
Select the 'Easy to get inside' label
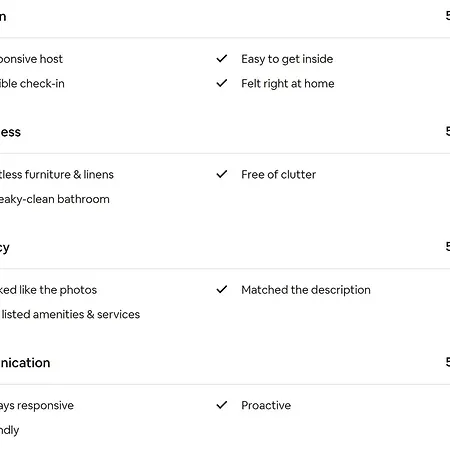287,59
